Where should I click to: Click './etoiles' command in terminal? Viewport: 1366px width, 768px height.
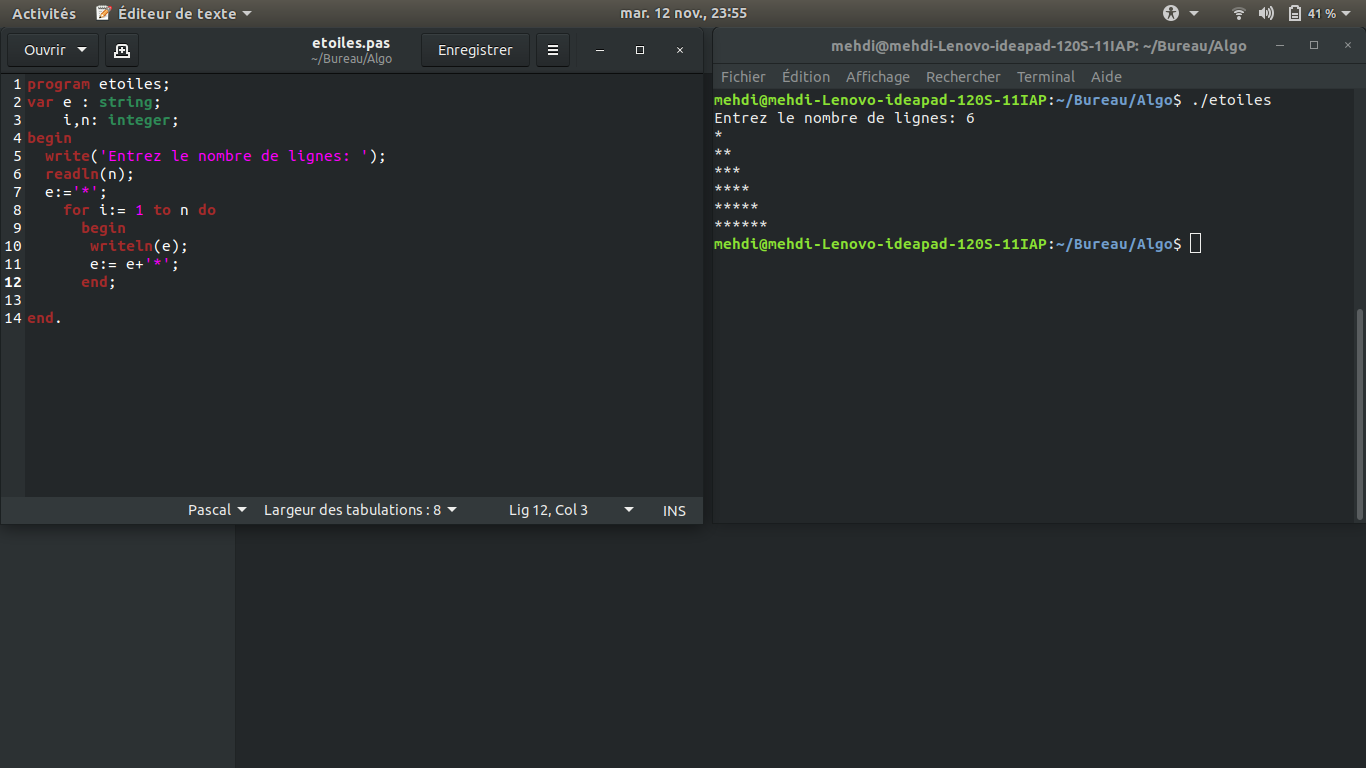click(x=1231, y=100)
